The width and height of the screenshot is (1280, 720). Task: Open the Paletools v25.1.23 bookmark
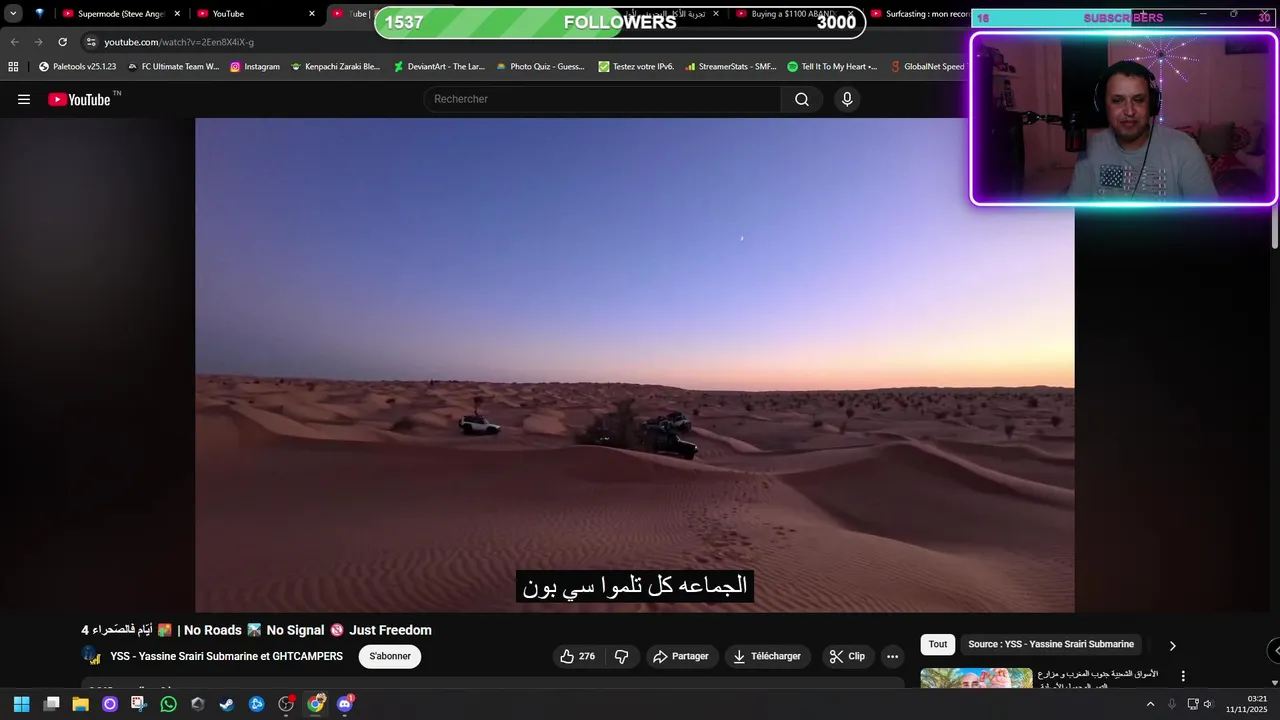point(77,67)
